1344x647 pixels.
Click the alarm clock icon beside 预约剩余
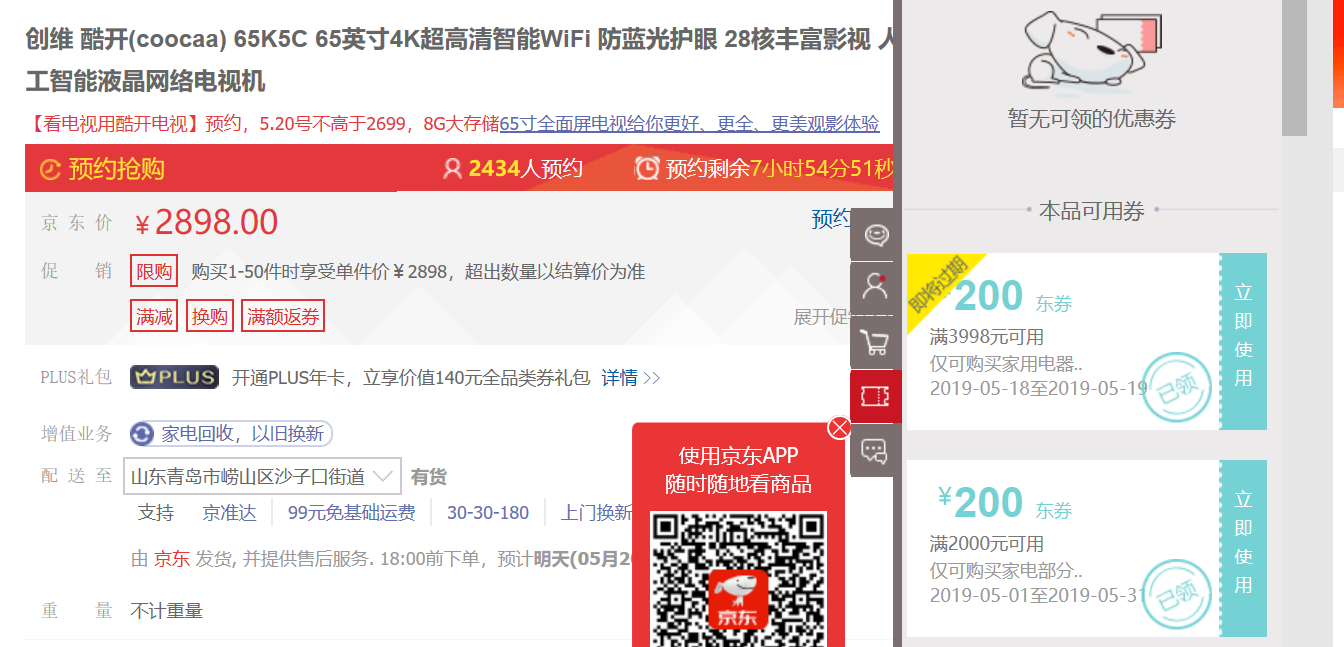(x=647, y=168)
